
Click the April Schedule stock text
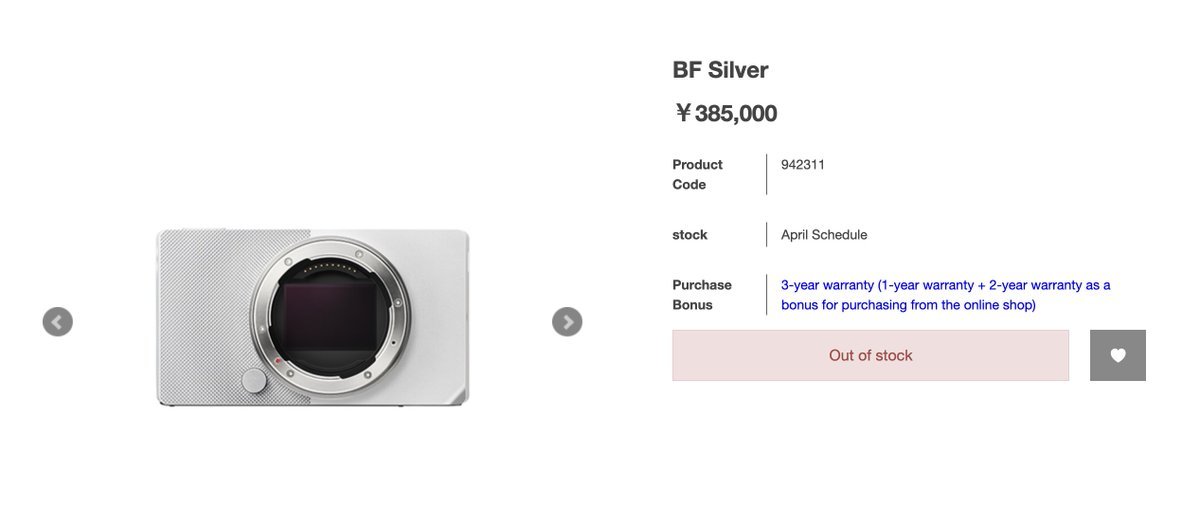(x=824, y=235)
